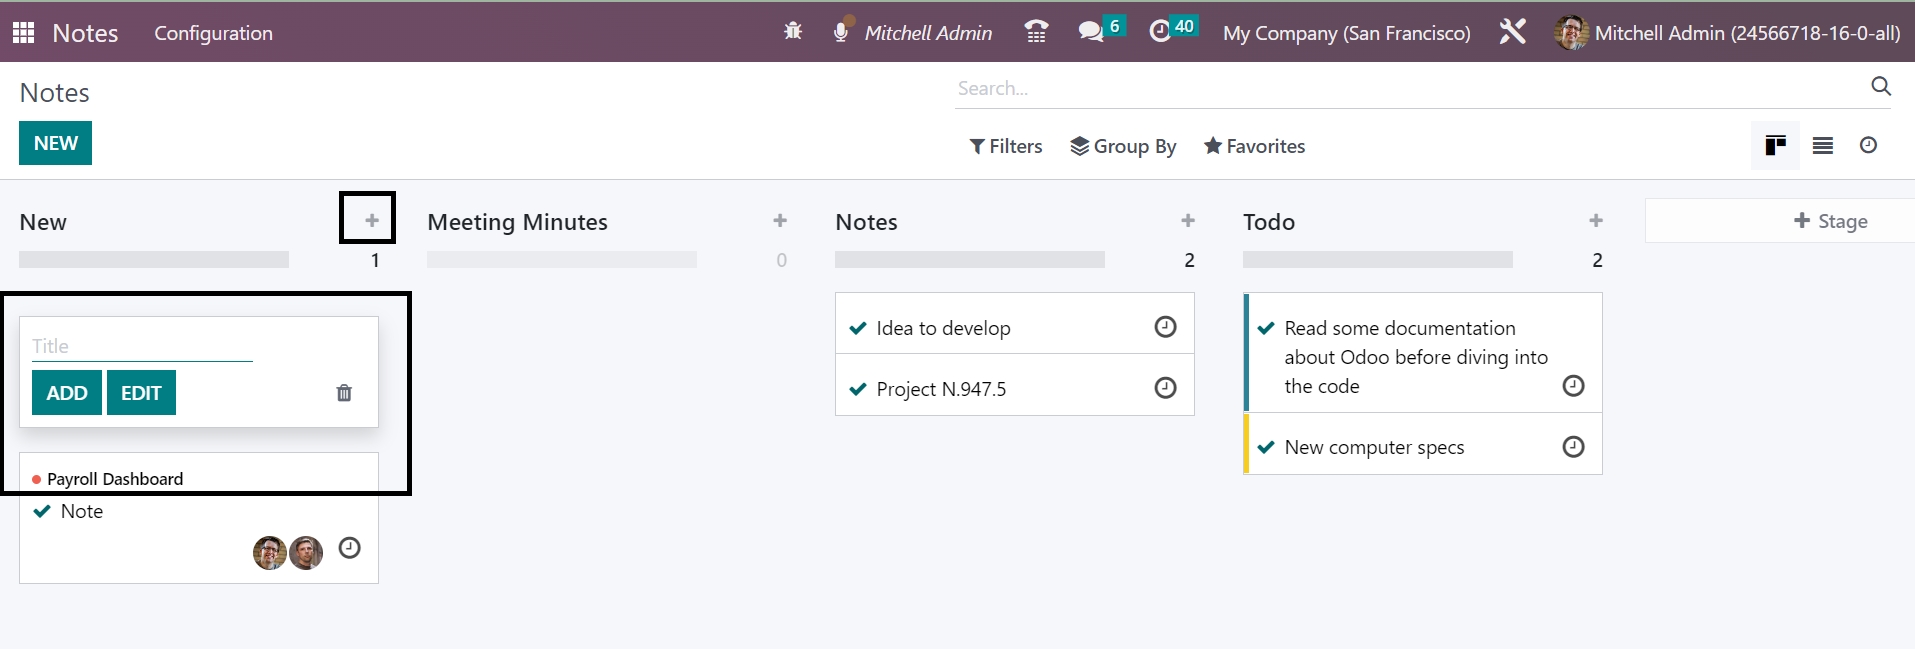
Task: Expand the Filters dropdown
Action: tap(1006, 146)
